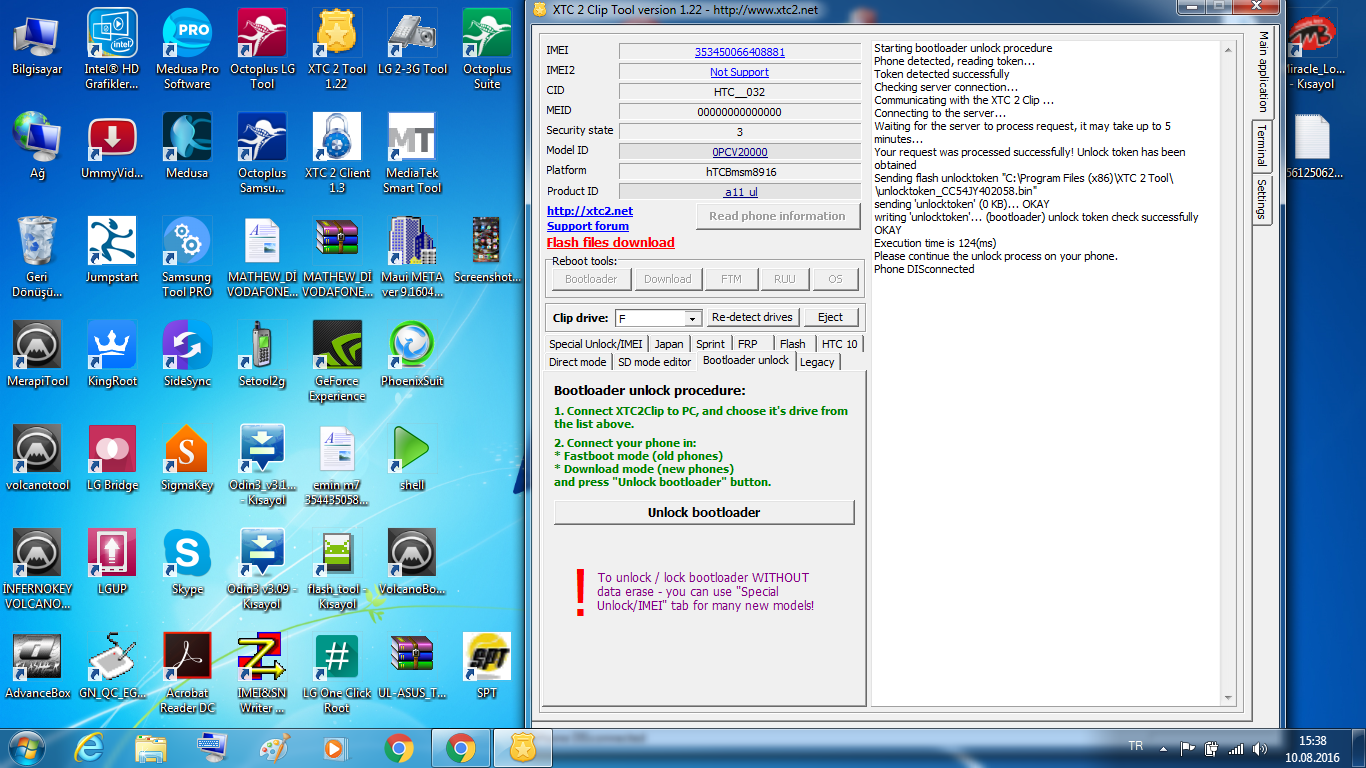Switch to the Legacy tab
Viewport: 1366px width, 768px height.
817,362
